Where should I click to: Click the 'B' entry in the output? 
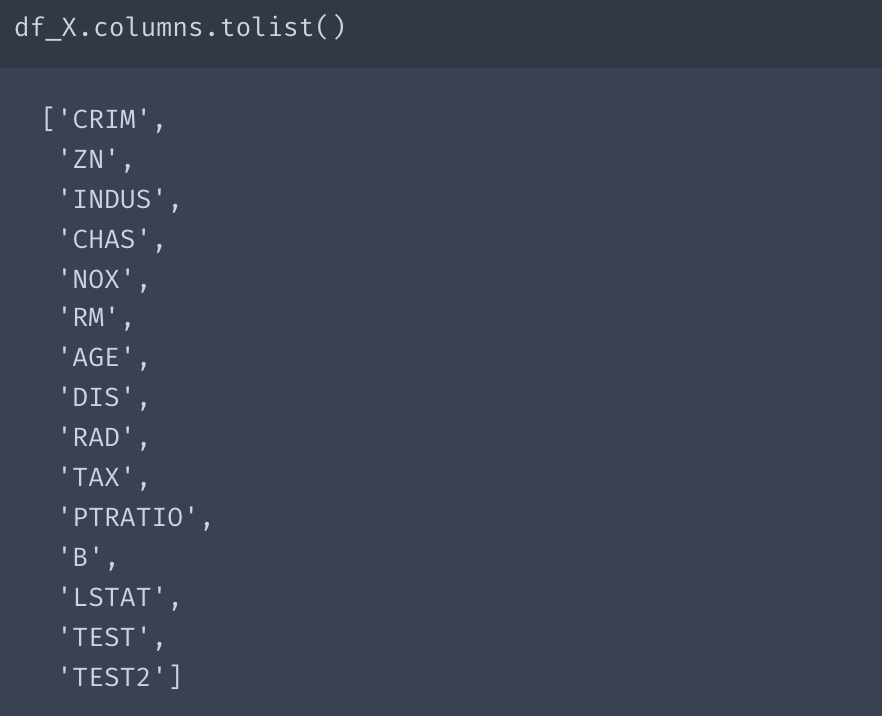tap(81, 558)
